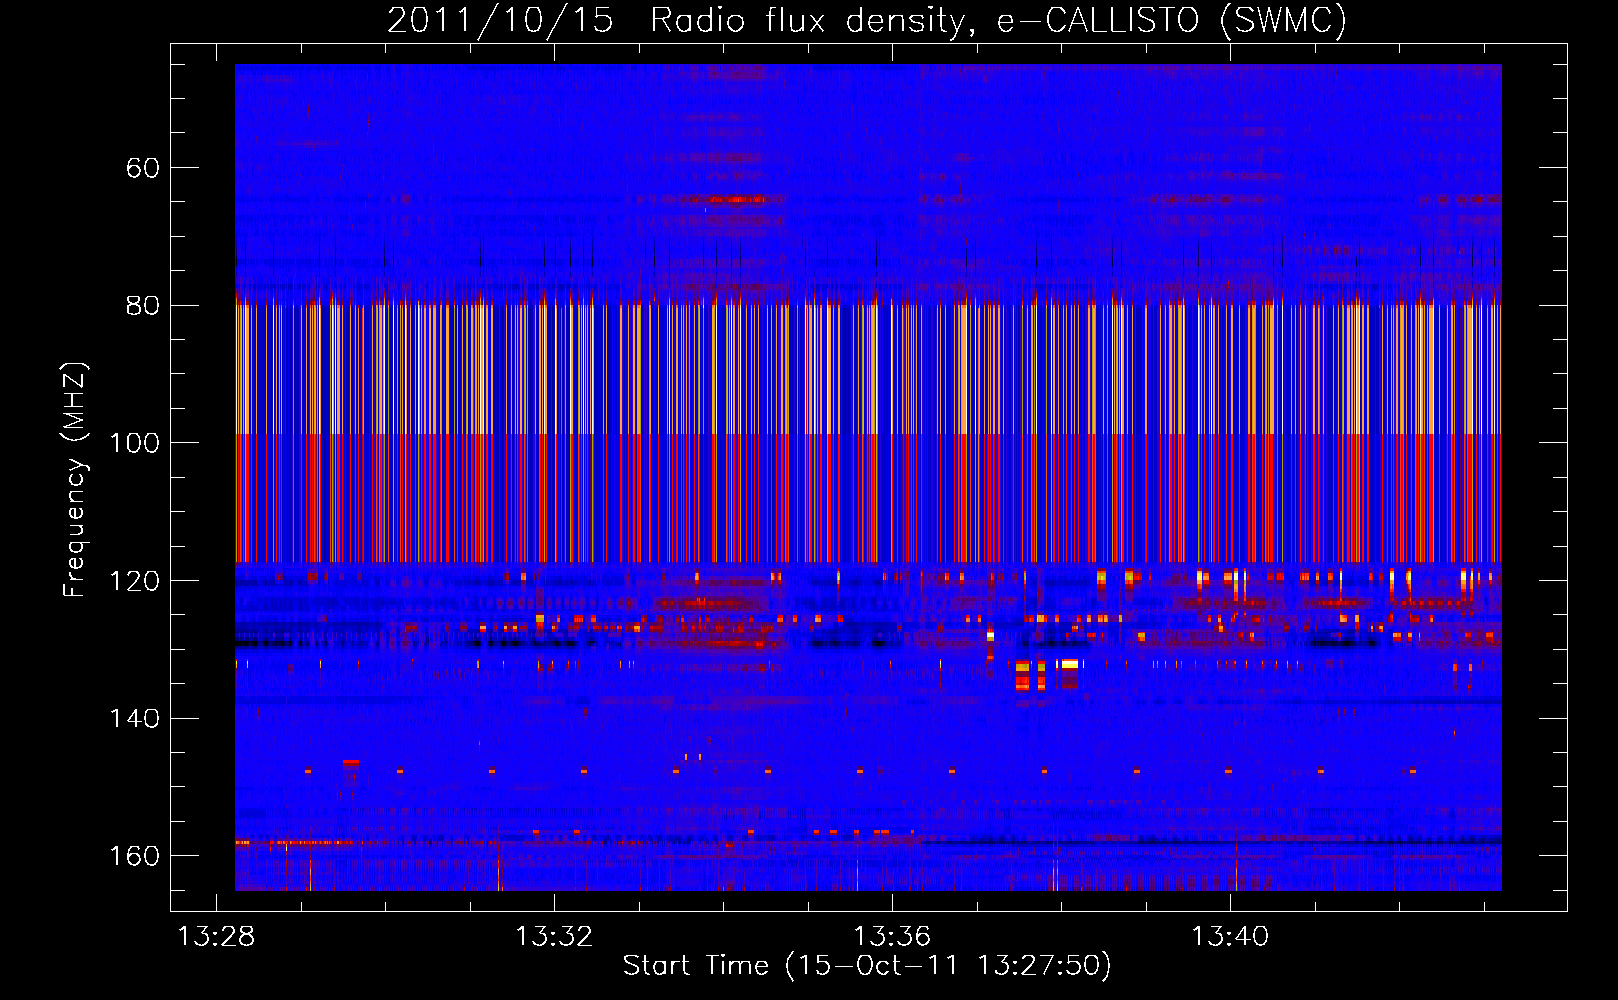Click the 100 frequency tick label

(134, 443)
